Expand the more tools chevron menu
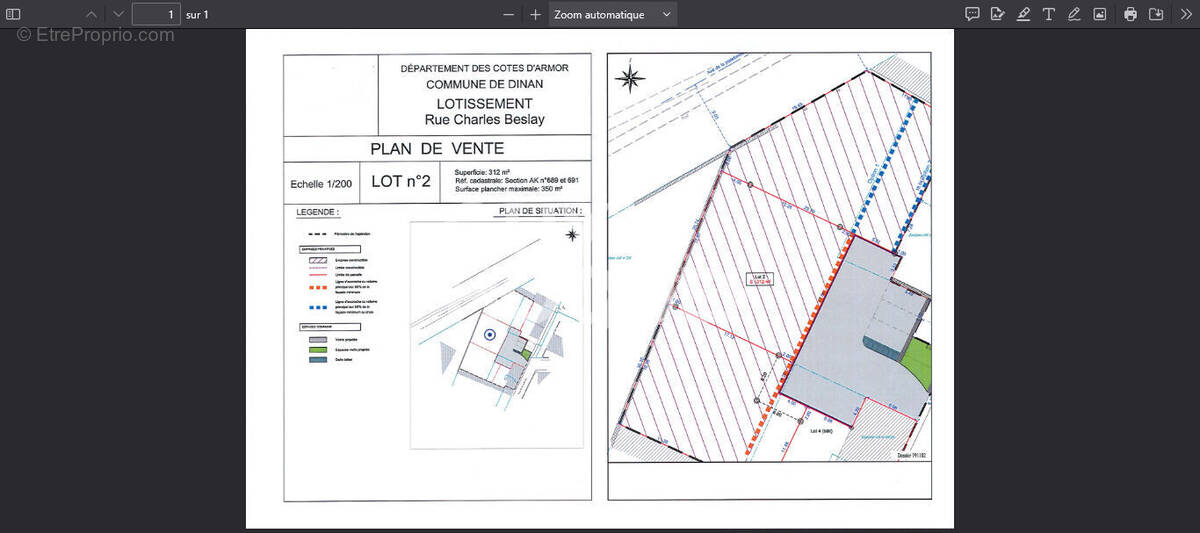Image resolution: width=1200 pixels, height=533 pixels. tap(1187, 14)
